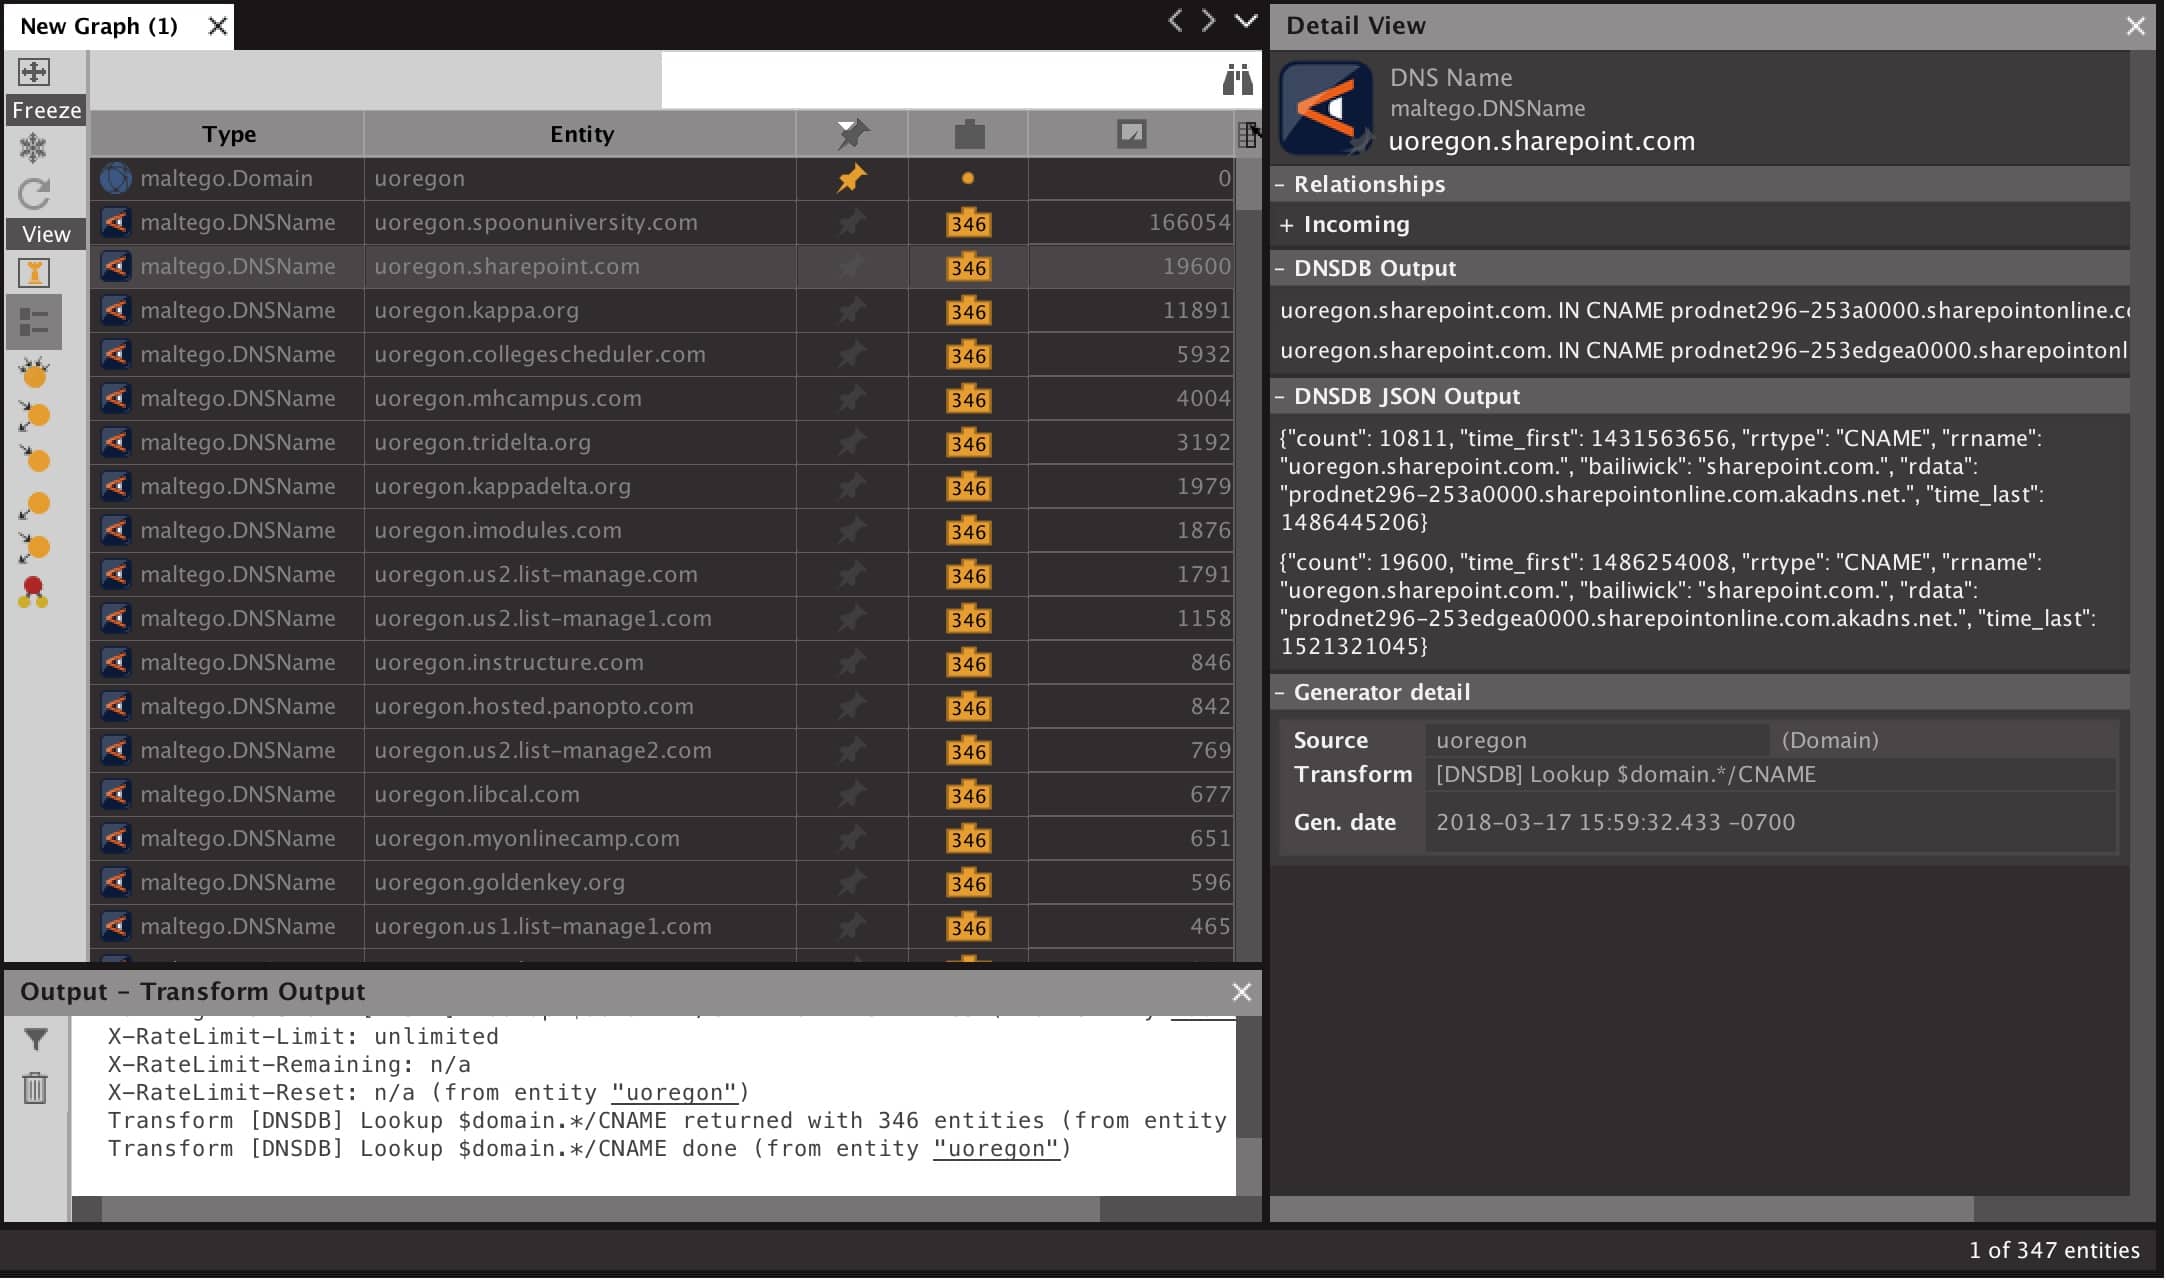
Task: Click the Freeze label in sidebar
Action: 46,110
